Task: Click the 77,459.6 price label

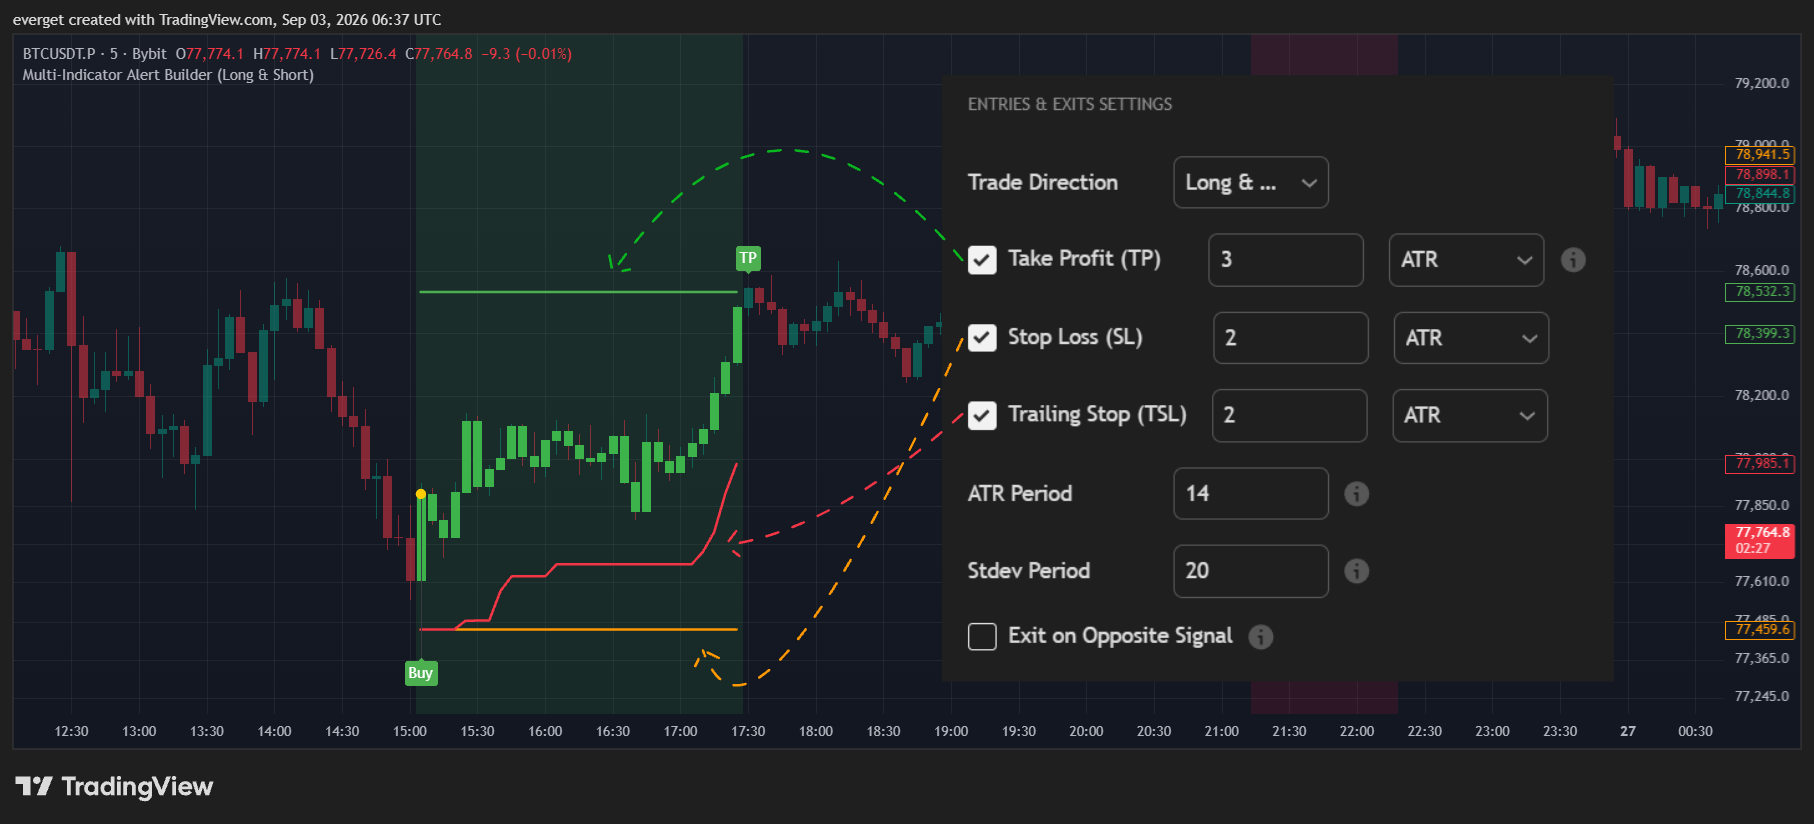Action: coord(1760,630)
